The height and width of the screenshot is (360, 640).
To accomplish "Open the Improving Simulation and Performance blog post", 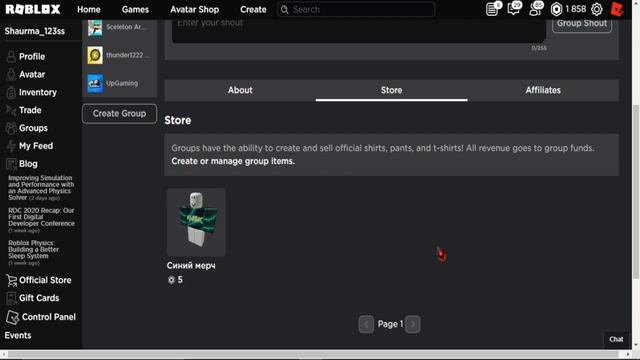I will [41, 188].
